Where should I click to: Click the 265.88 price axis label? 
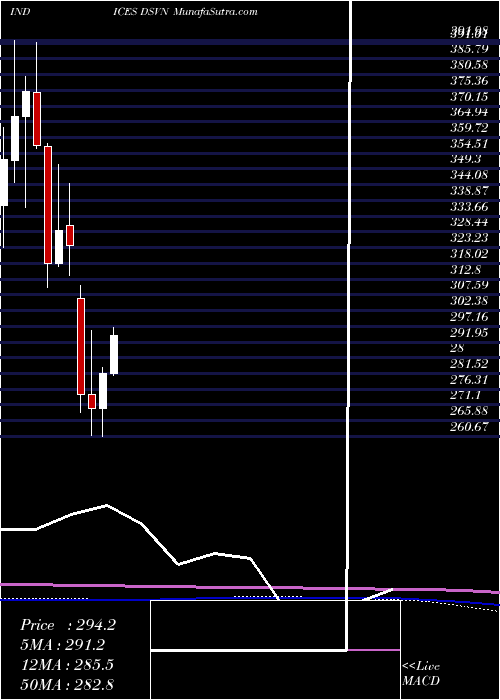click(x=469, y=410)
